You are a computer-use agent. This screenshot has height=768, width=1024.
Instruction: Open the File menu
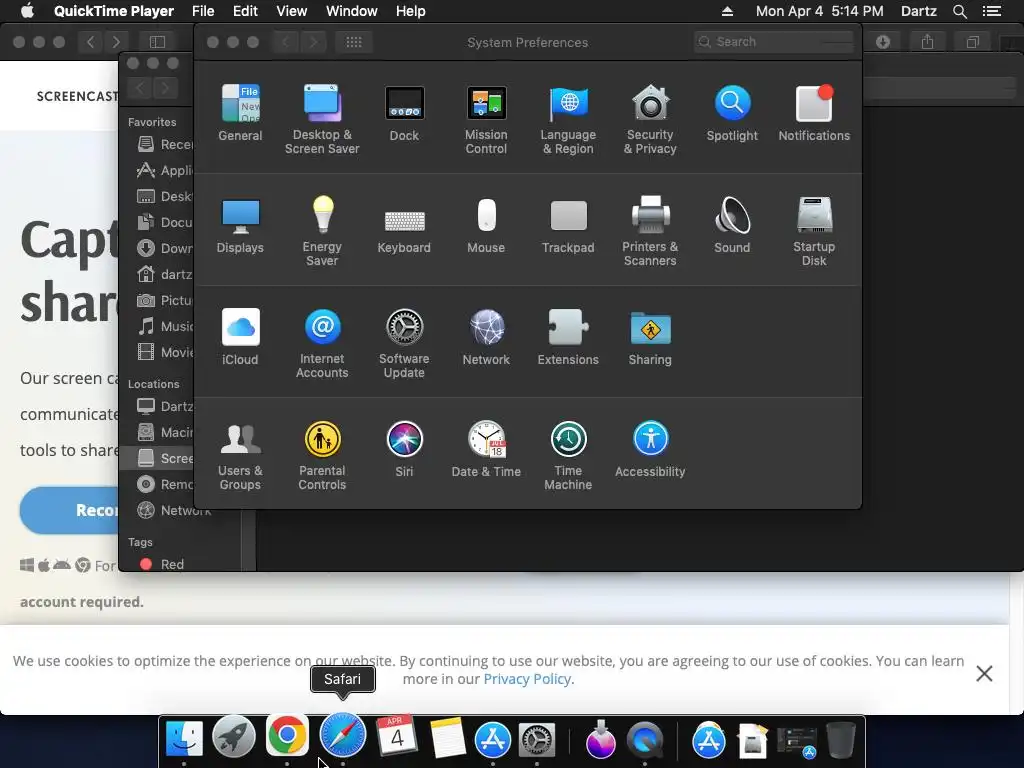click(203, 11)
